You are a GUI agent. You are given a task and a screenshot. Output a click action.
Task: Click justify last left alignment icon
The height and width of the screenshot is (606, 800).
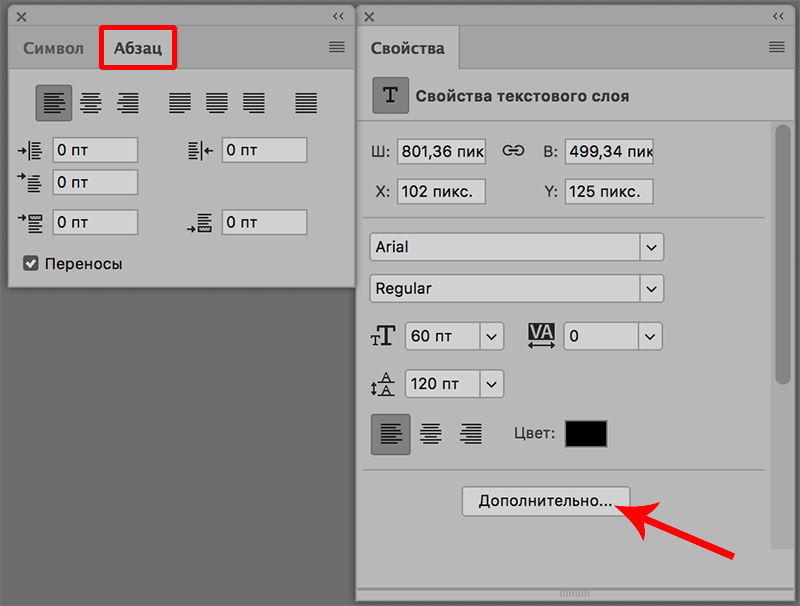click(x=180, y=102)
